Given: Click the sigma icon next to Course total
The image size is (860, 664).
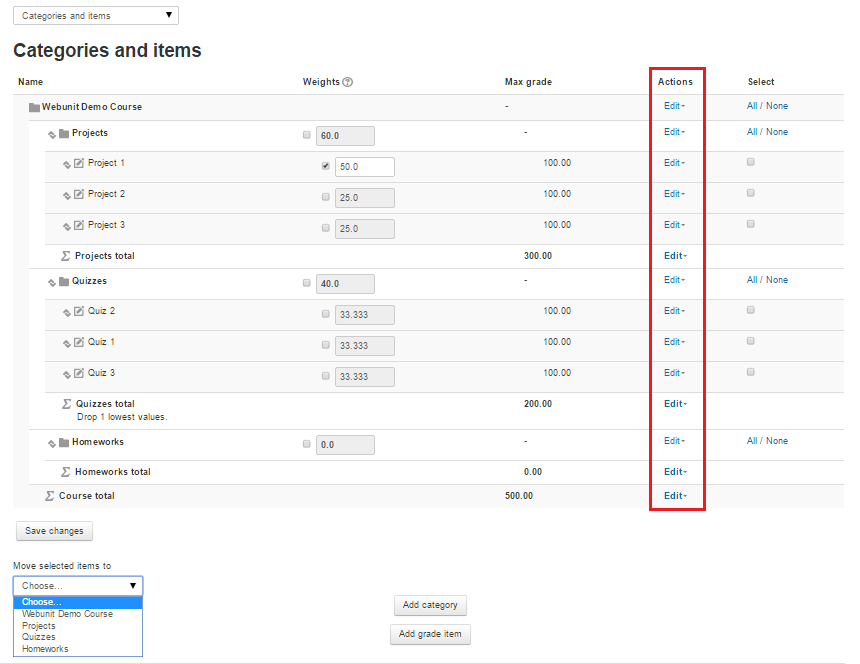Looking at the screenshot, I should [50, 496].
